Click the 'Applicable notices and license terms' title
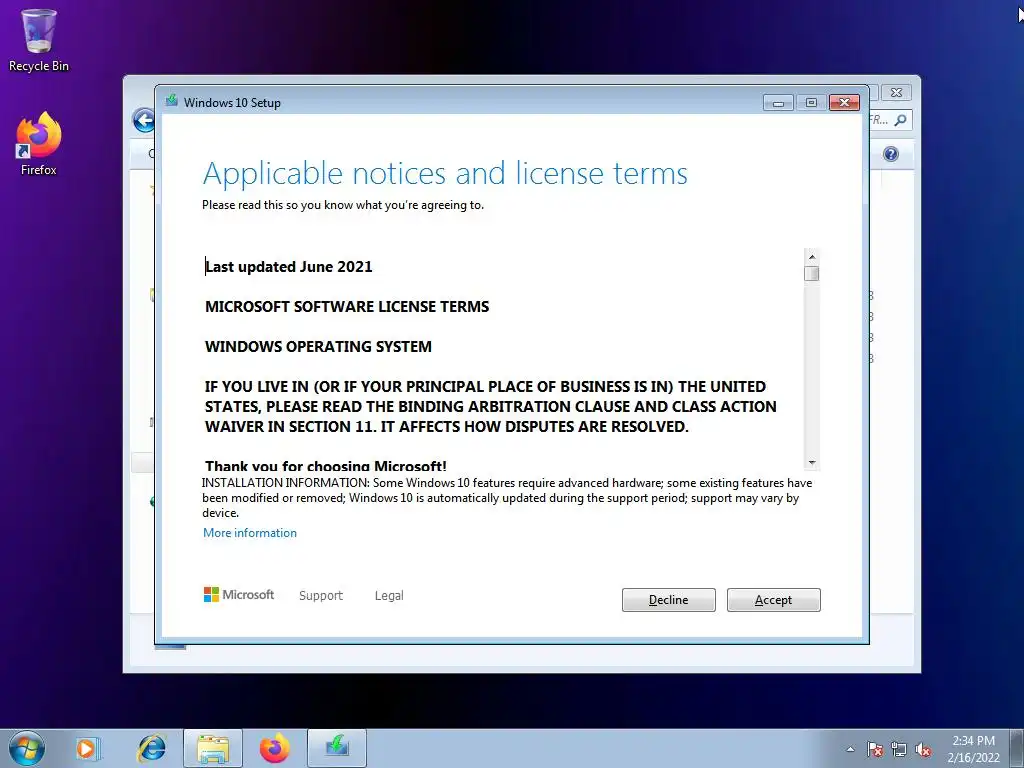This screenshot has width=1024, height=768. pos(445,174)
